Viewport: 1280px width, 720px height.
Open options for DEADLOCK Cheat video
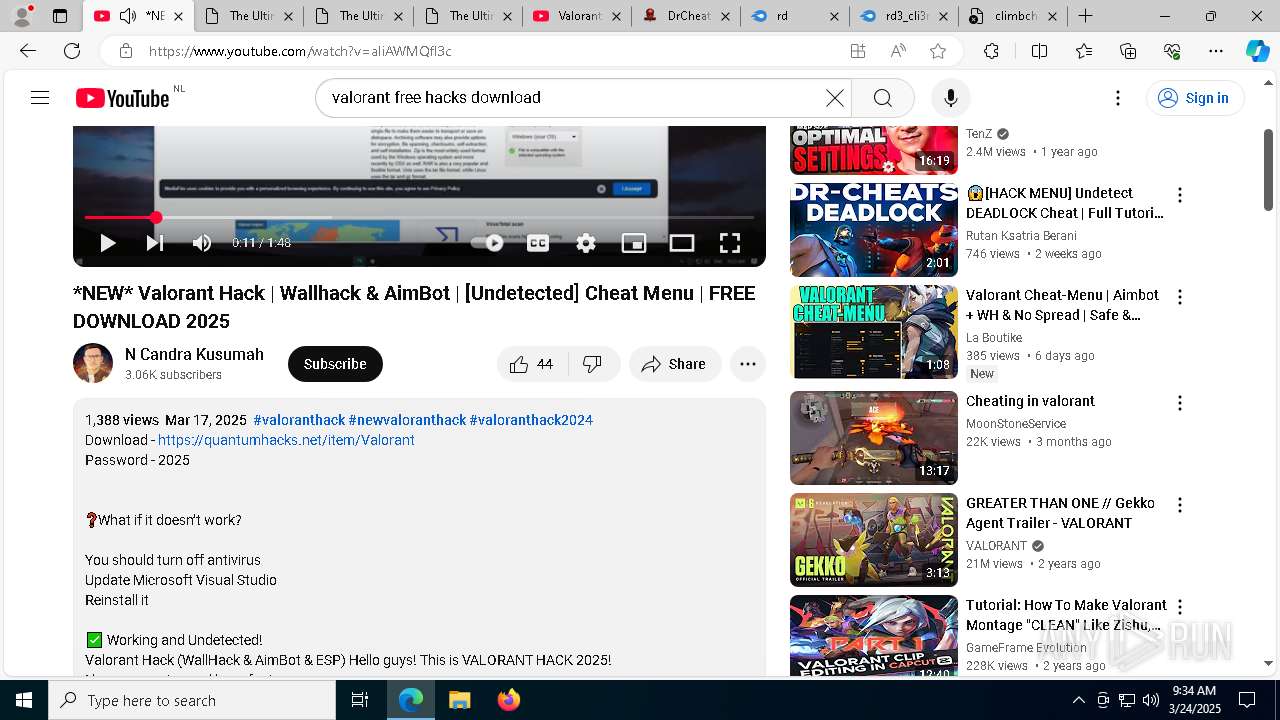pyautogui.click(x=1180, y=195)
